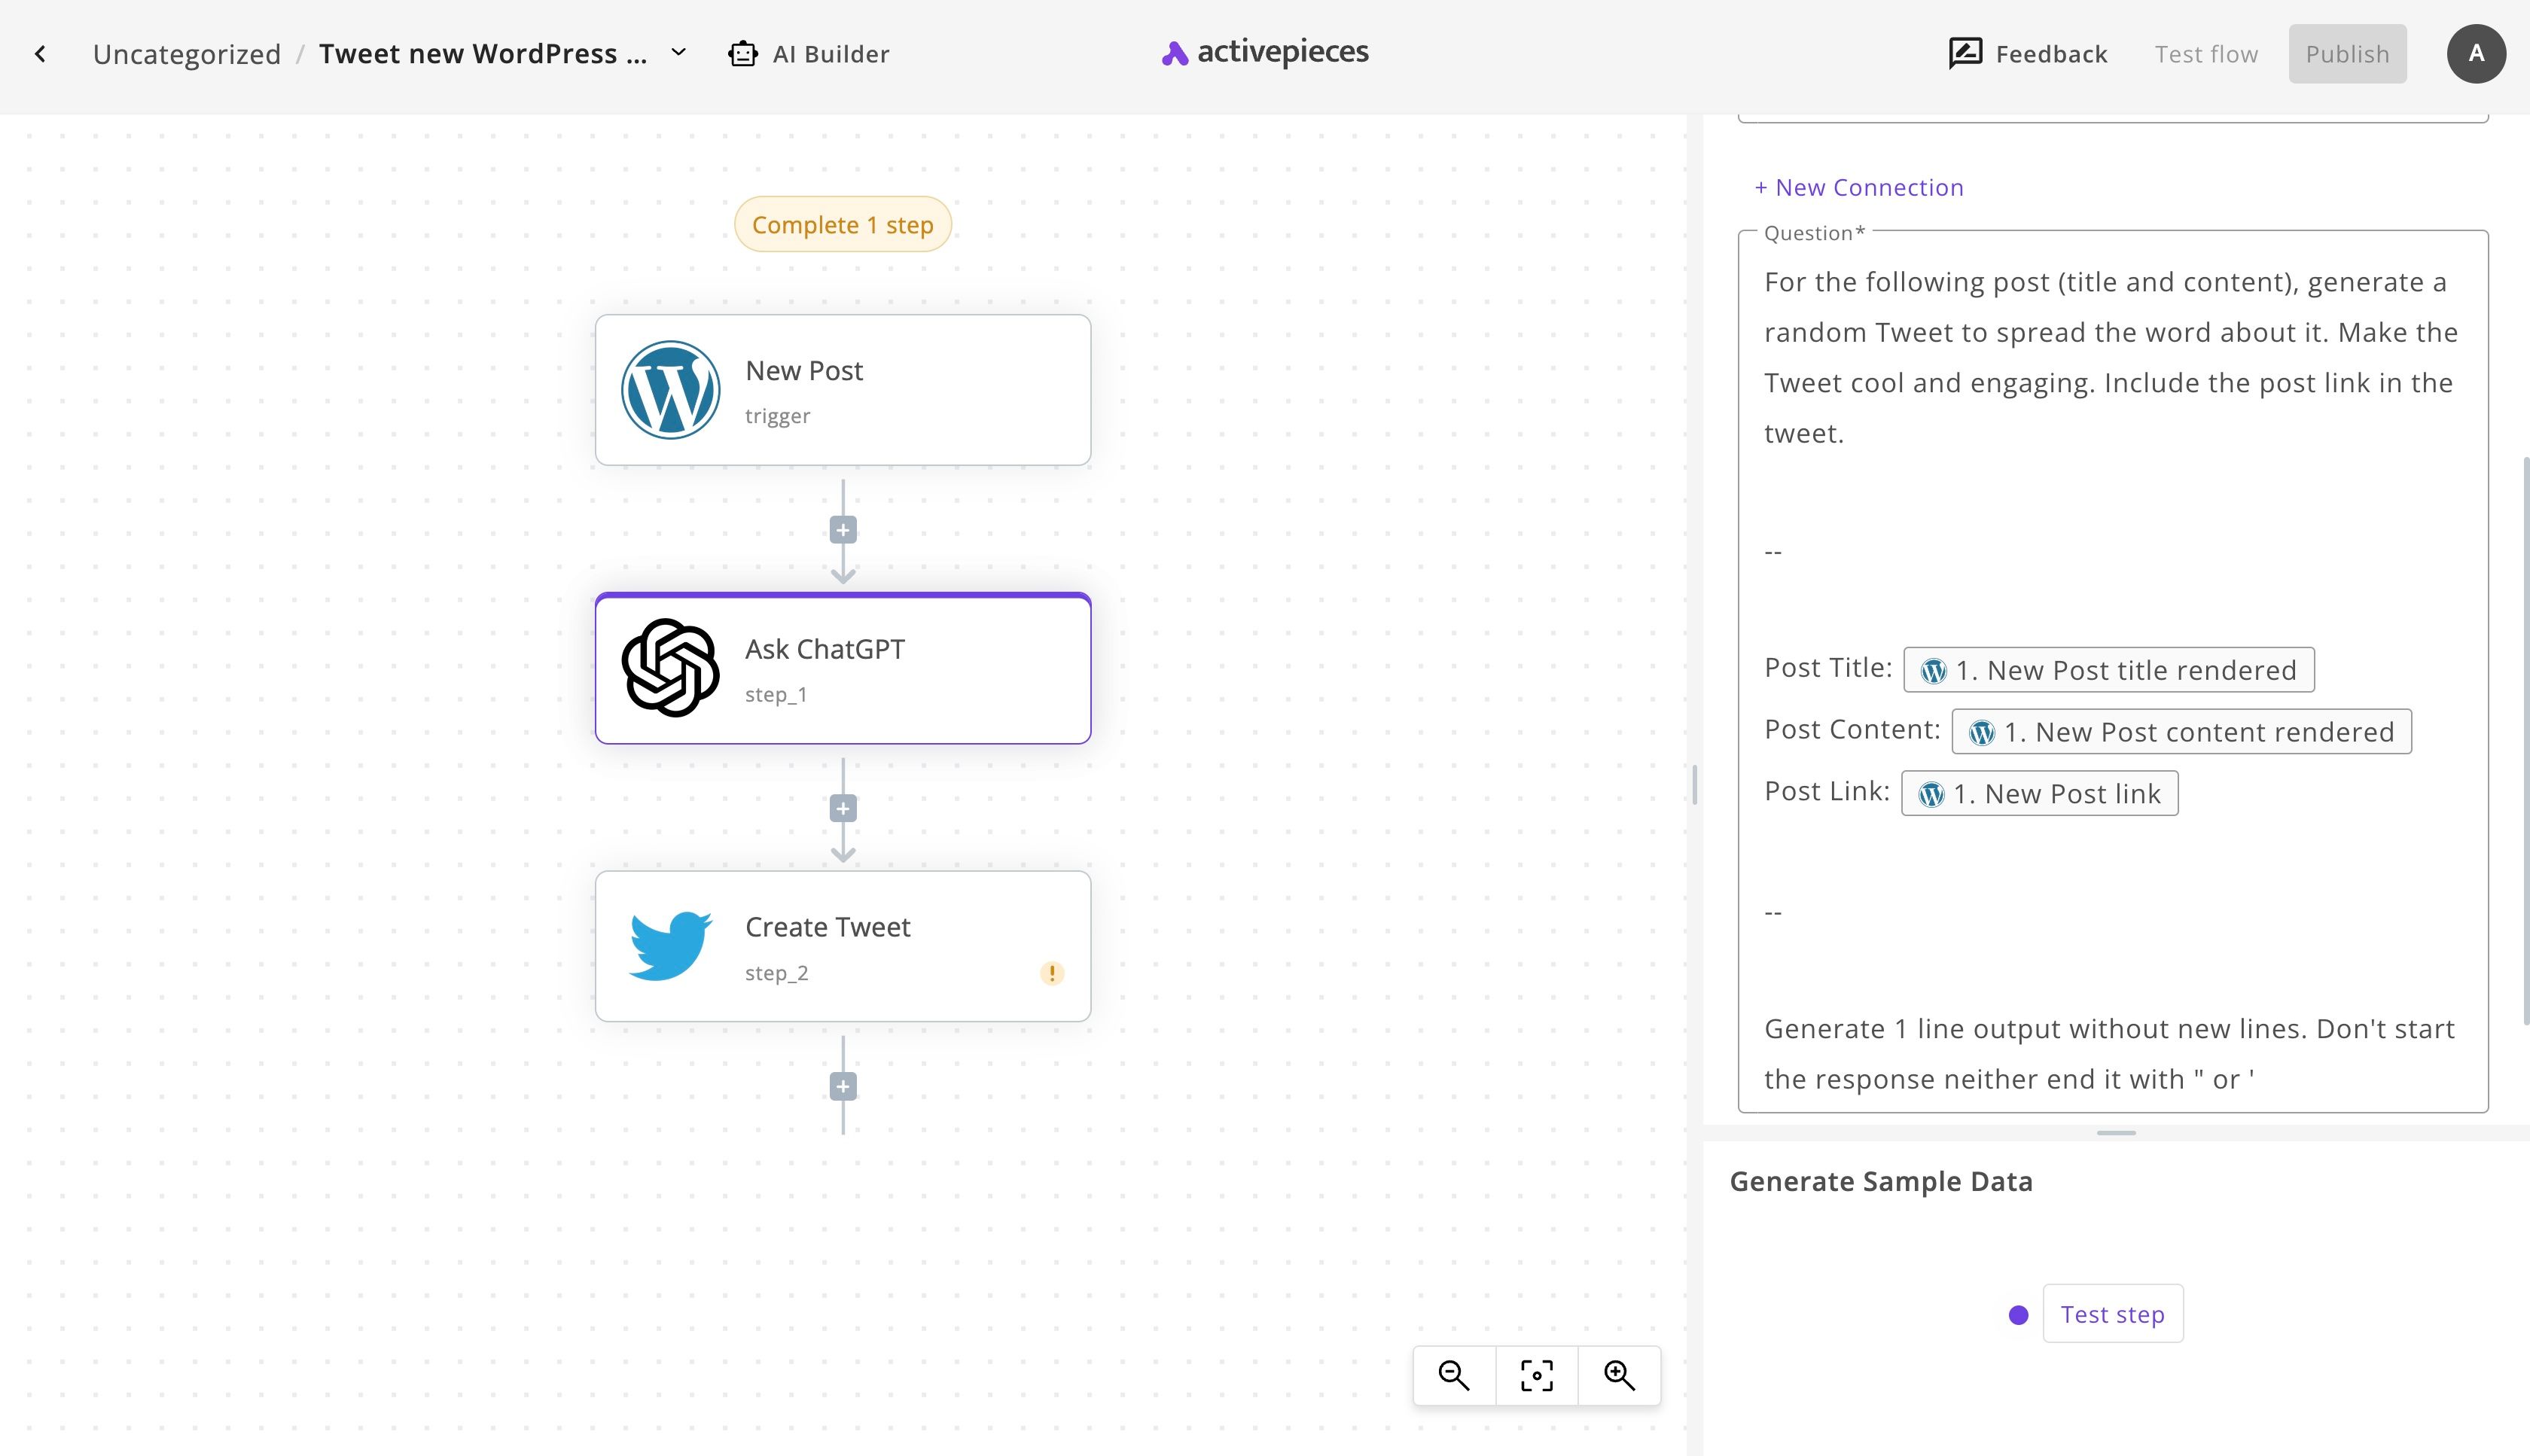
Task: Add step between New Post and Ask ChatGPT
Action: (x=843, y=530)
